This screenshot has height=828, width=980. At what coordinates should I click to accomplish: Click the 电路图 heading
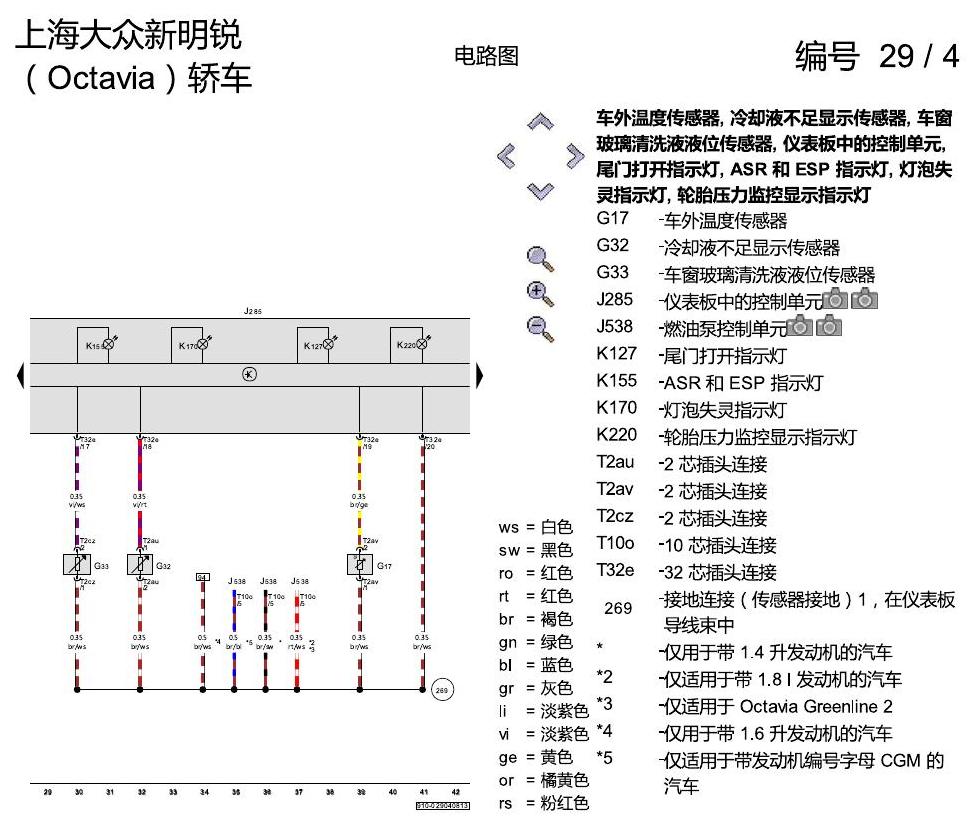(x=486, y=56)
